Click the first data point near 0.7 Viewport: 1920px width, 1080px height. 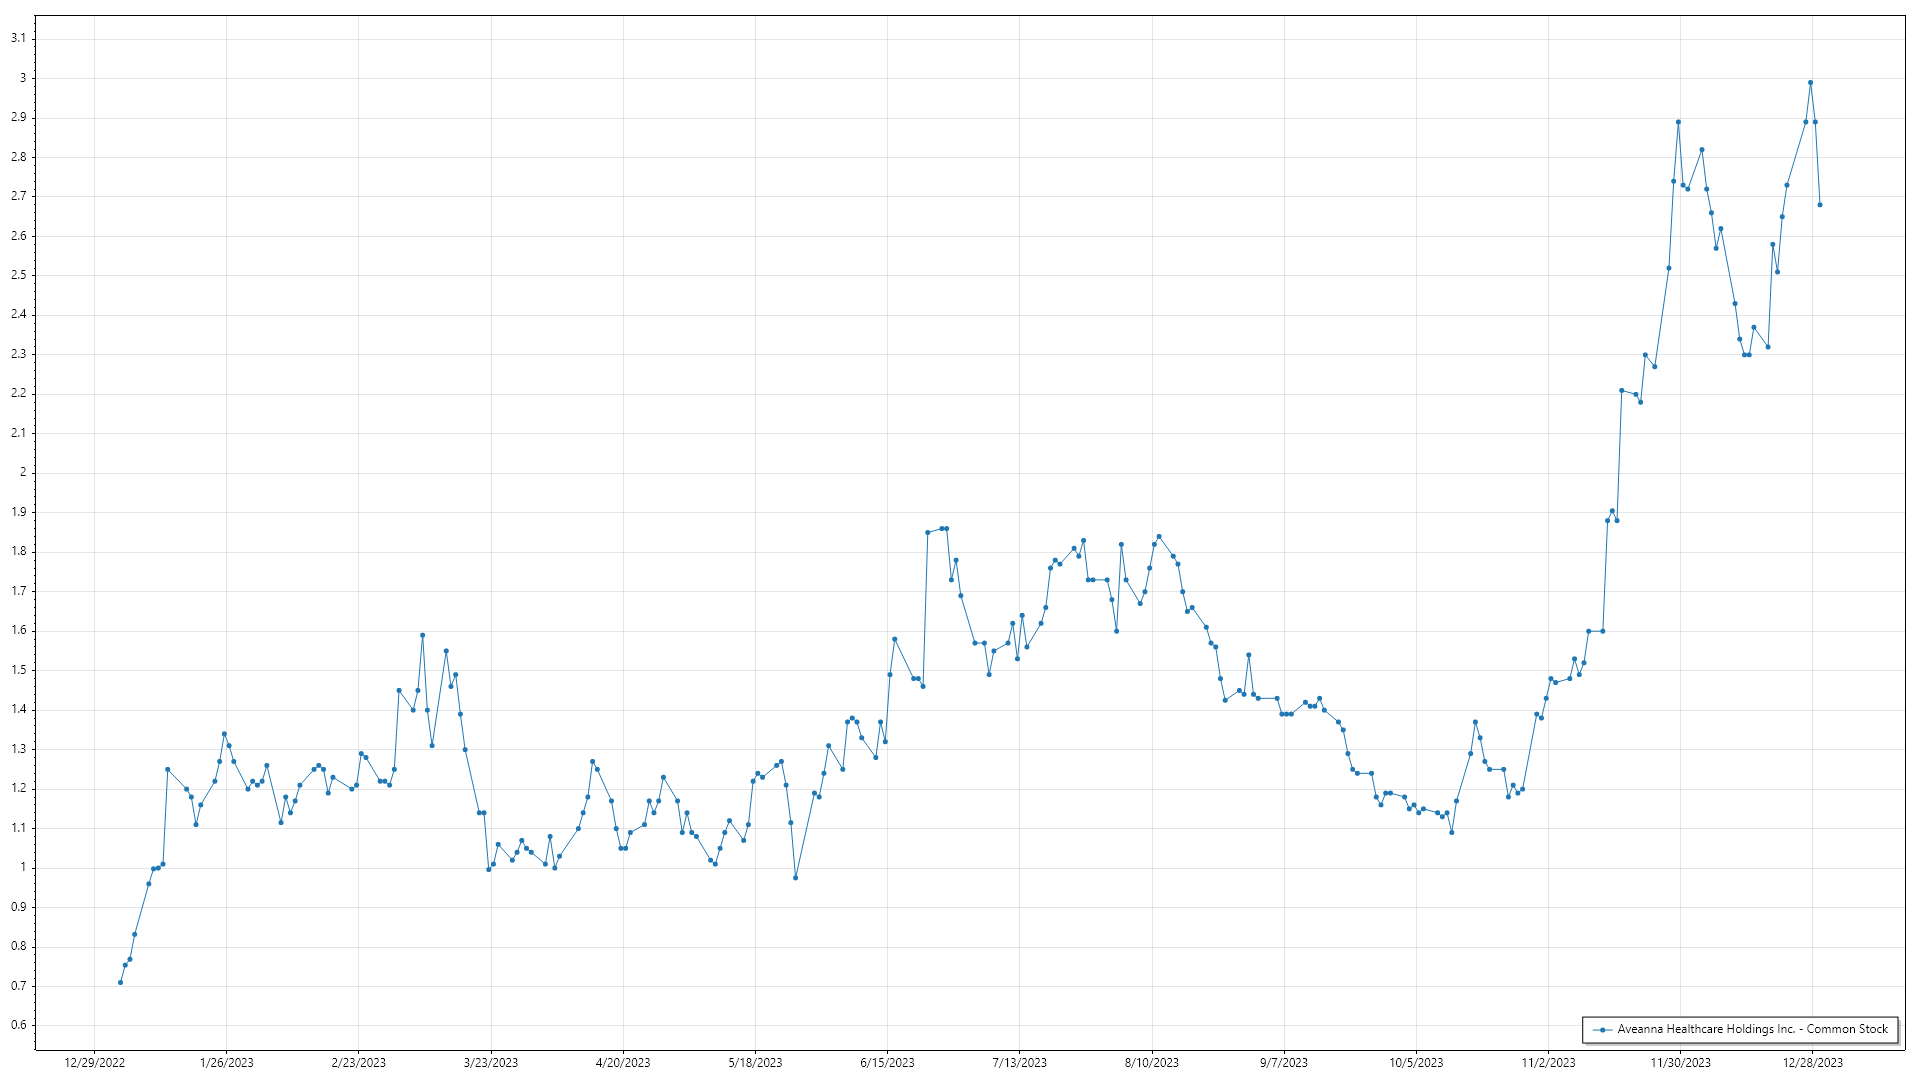[120, 982]
